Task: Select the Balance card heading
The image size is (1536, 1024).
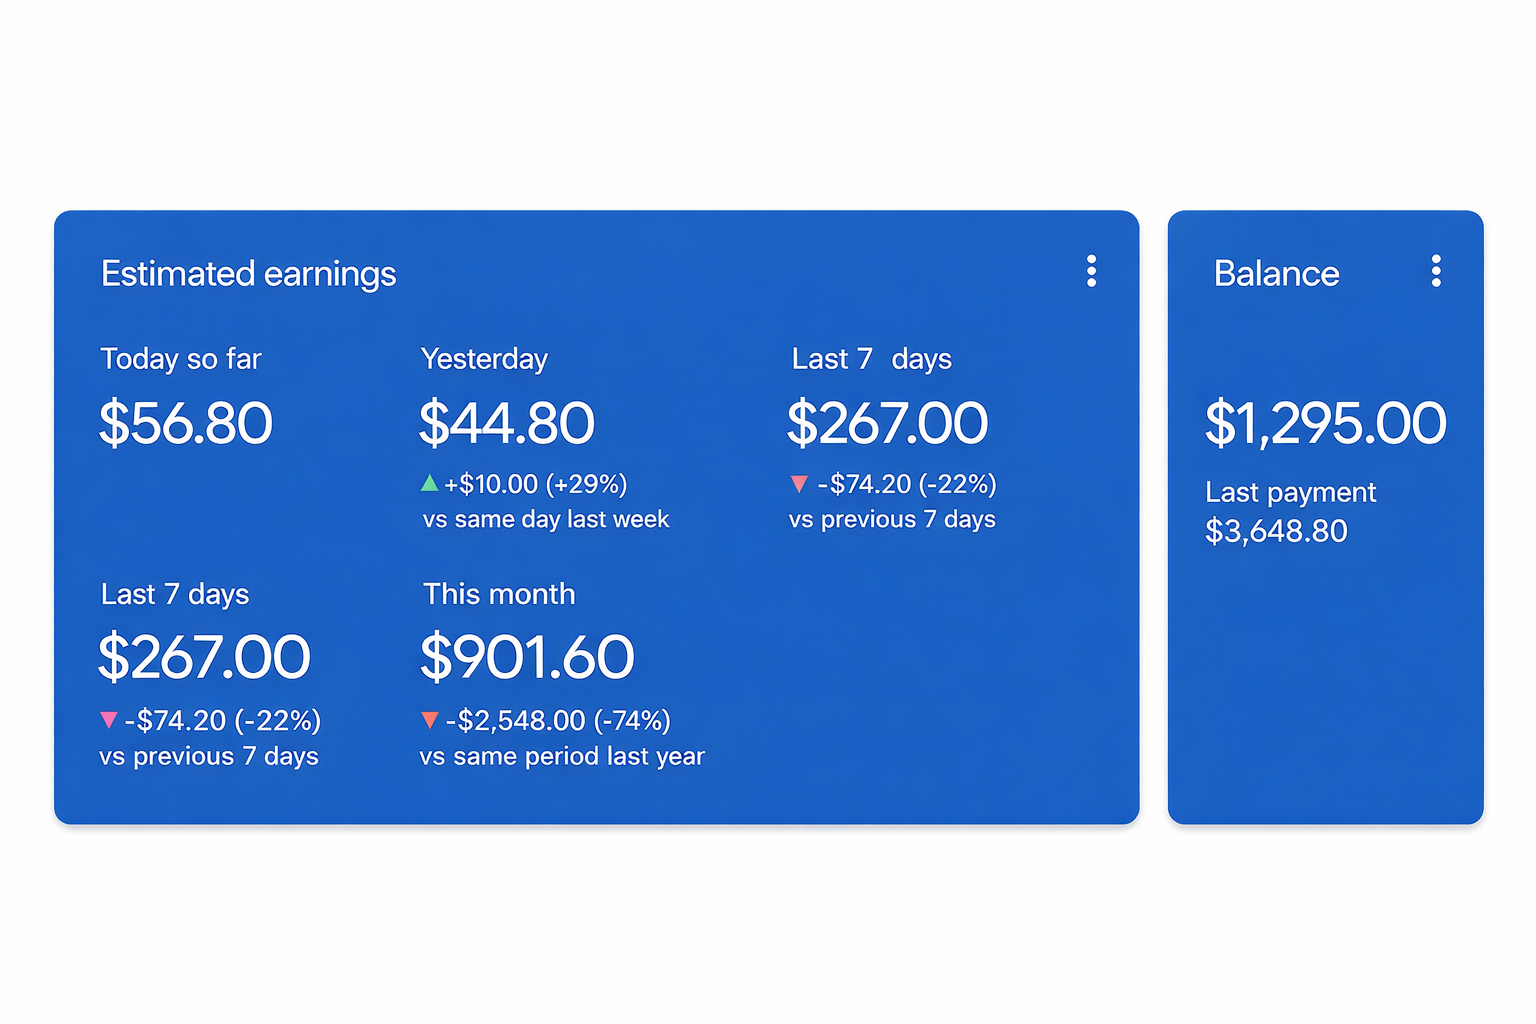Action: click(x=1276, y=274)
